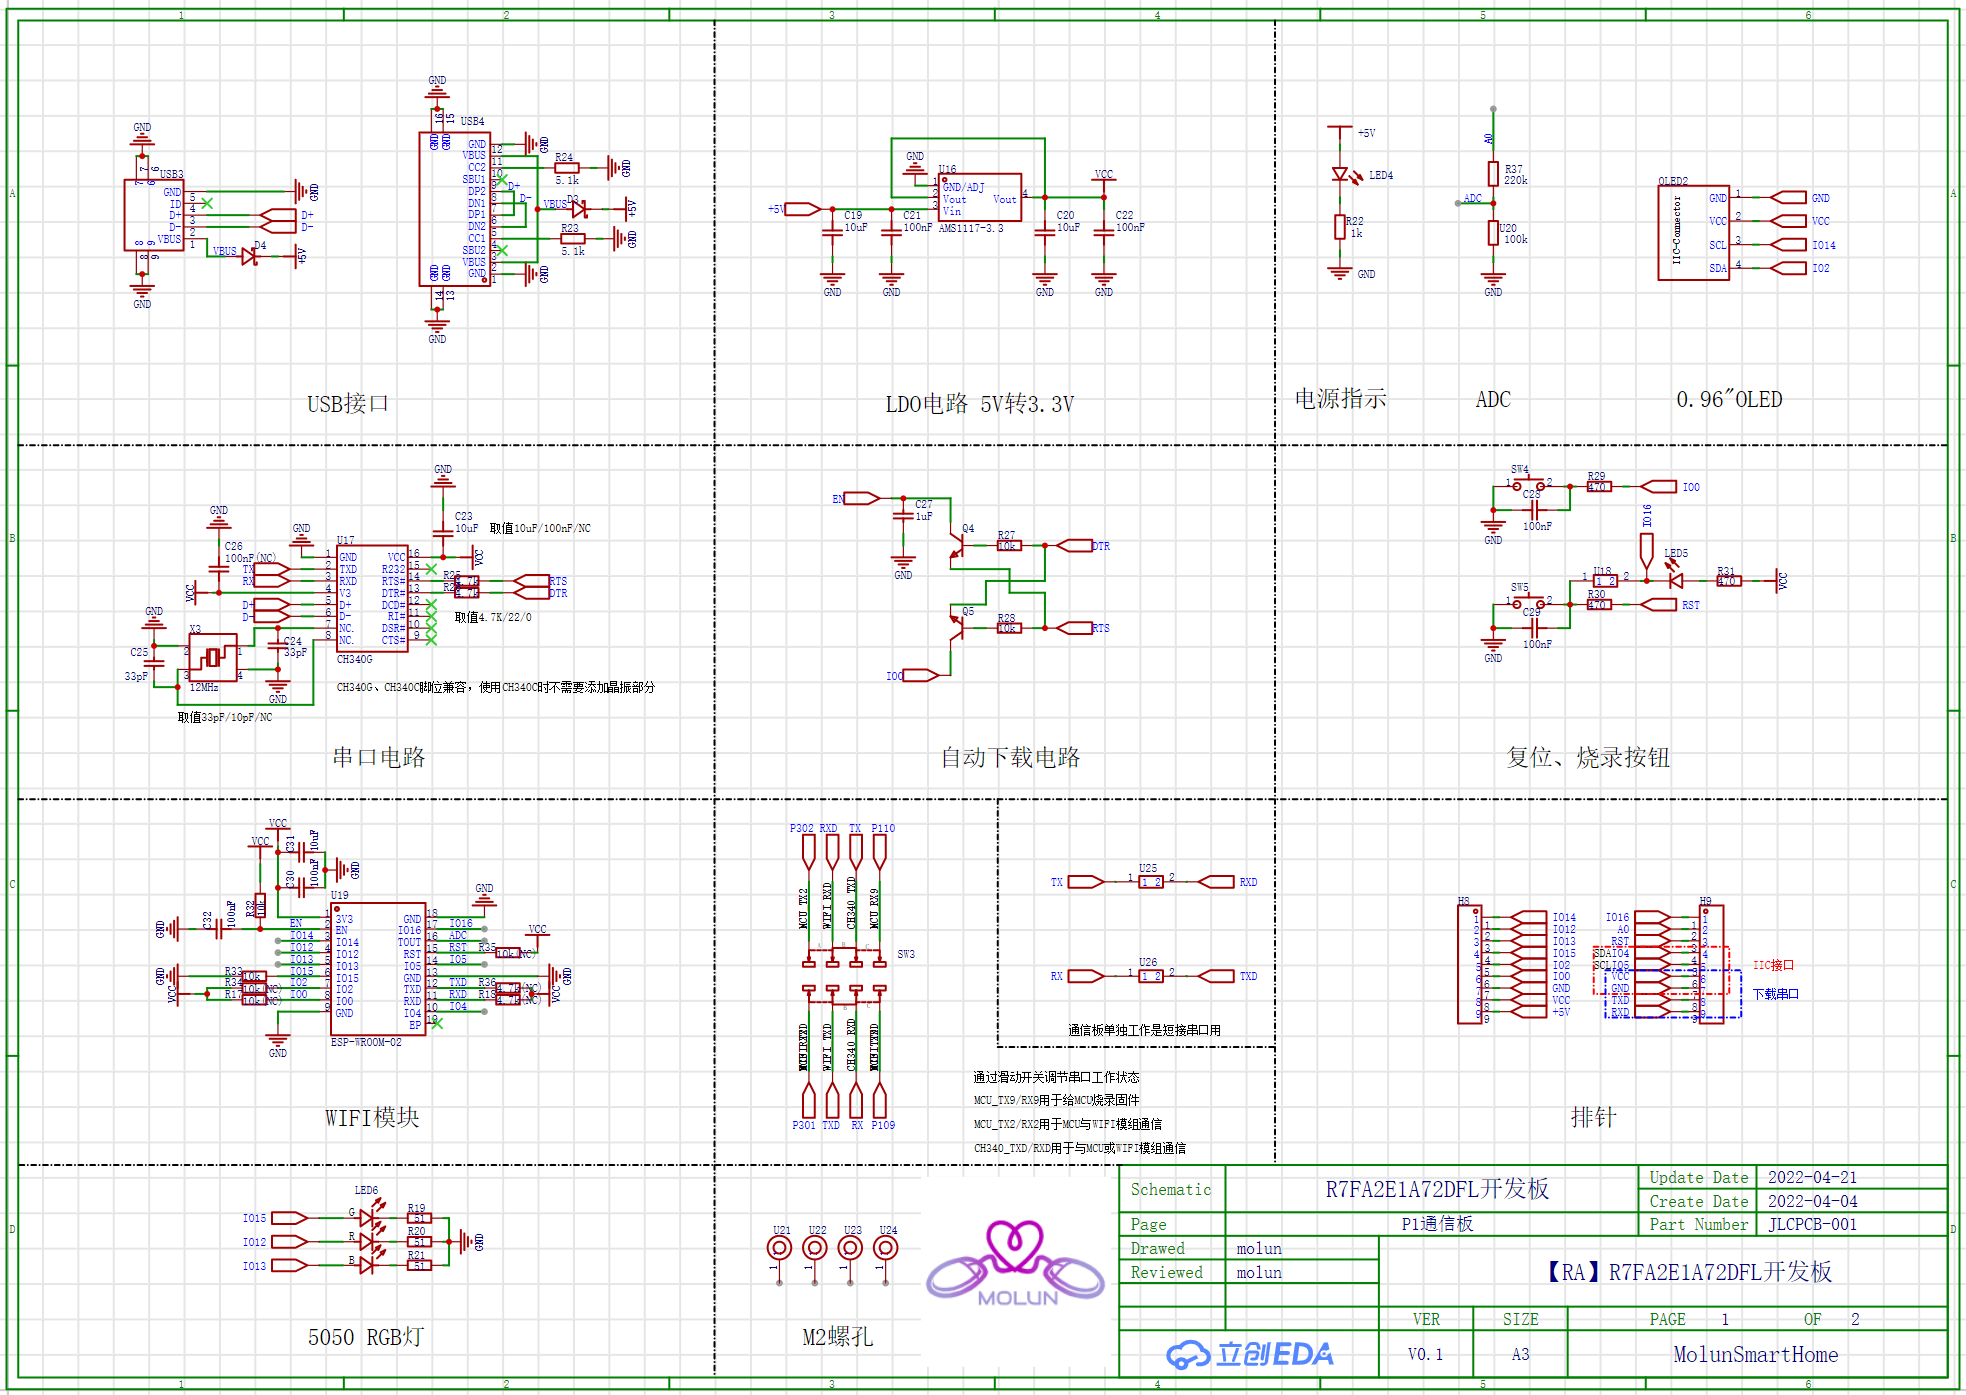Click the MolunSmartHome text in title block

(x=1755, y=1354)
